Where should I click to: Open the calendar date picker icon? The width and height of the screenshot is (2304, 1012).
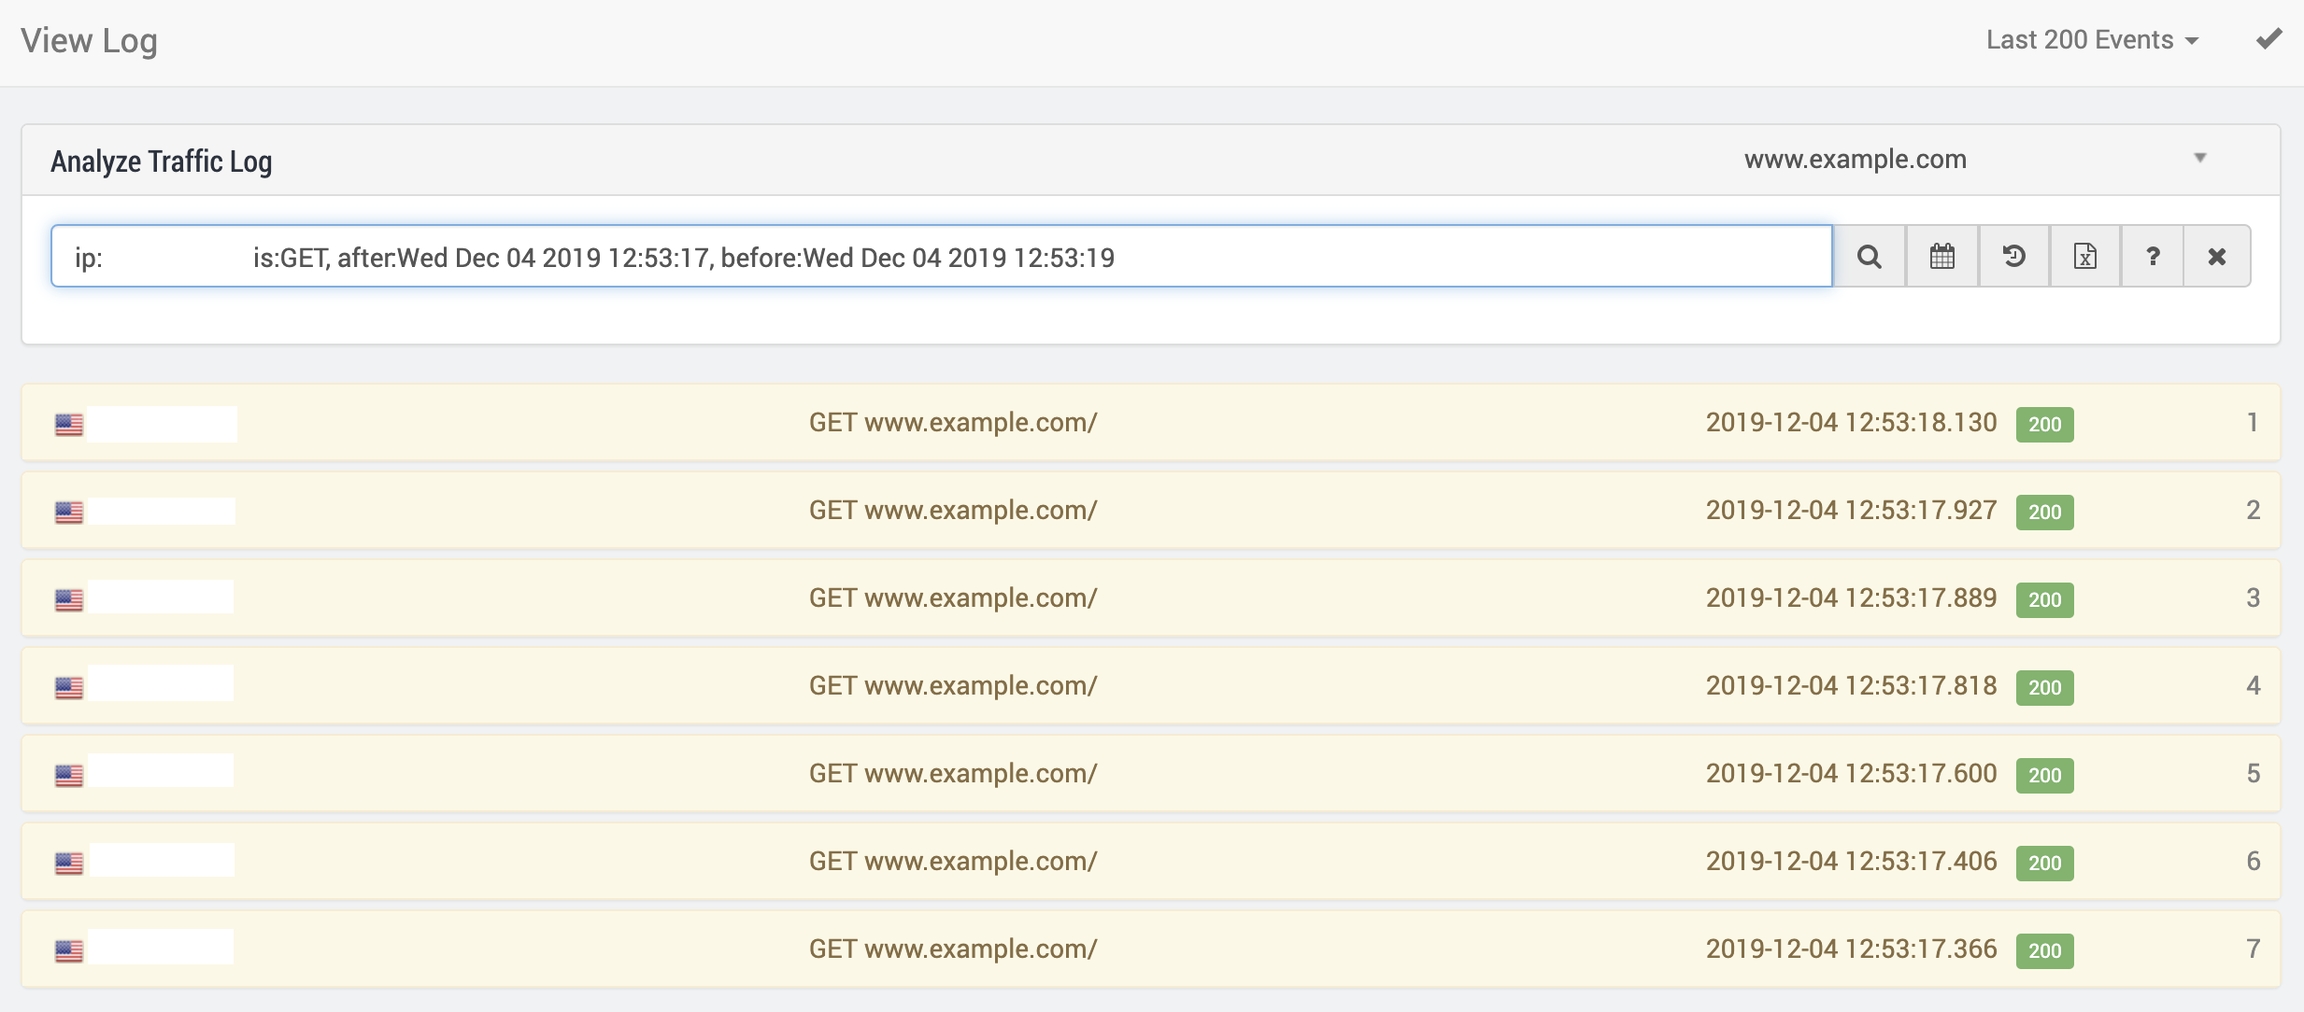(1942, 257)
